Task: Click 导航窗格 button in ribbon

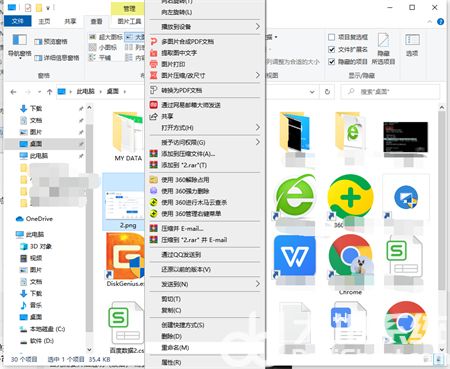Action: click(x=20, y=45)
